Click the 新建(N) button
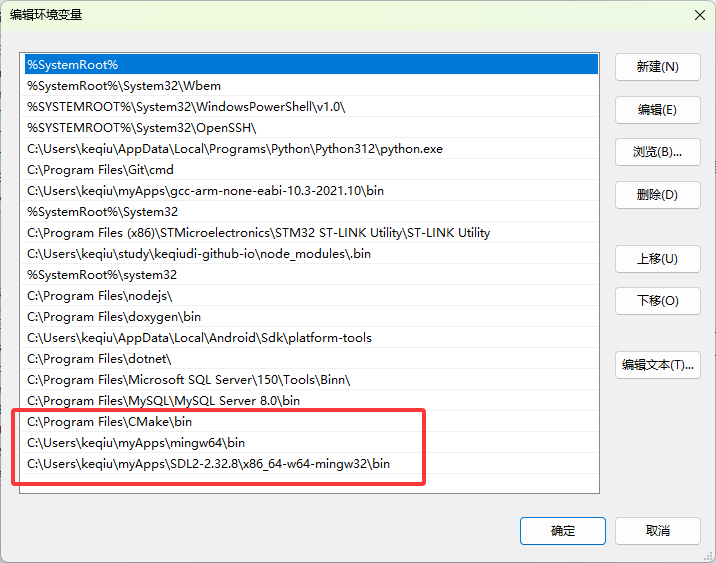This screenshot has width=716, height=563. (x=657, y=67)
